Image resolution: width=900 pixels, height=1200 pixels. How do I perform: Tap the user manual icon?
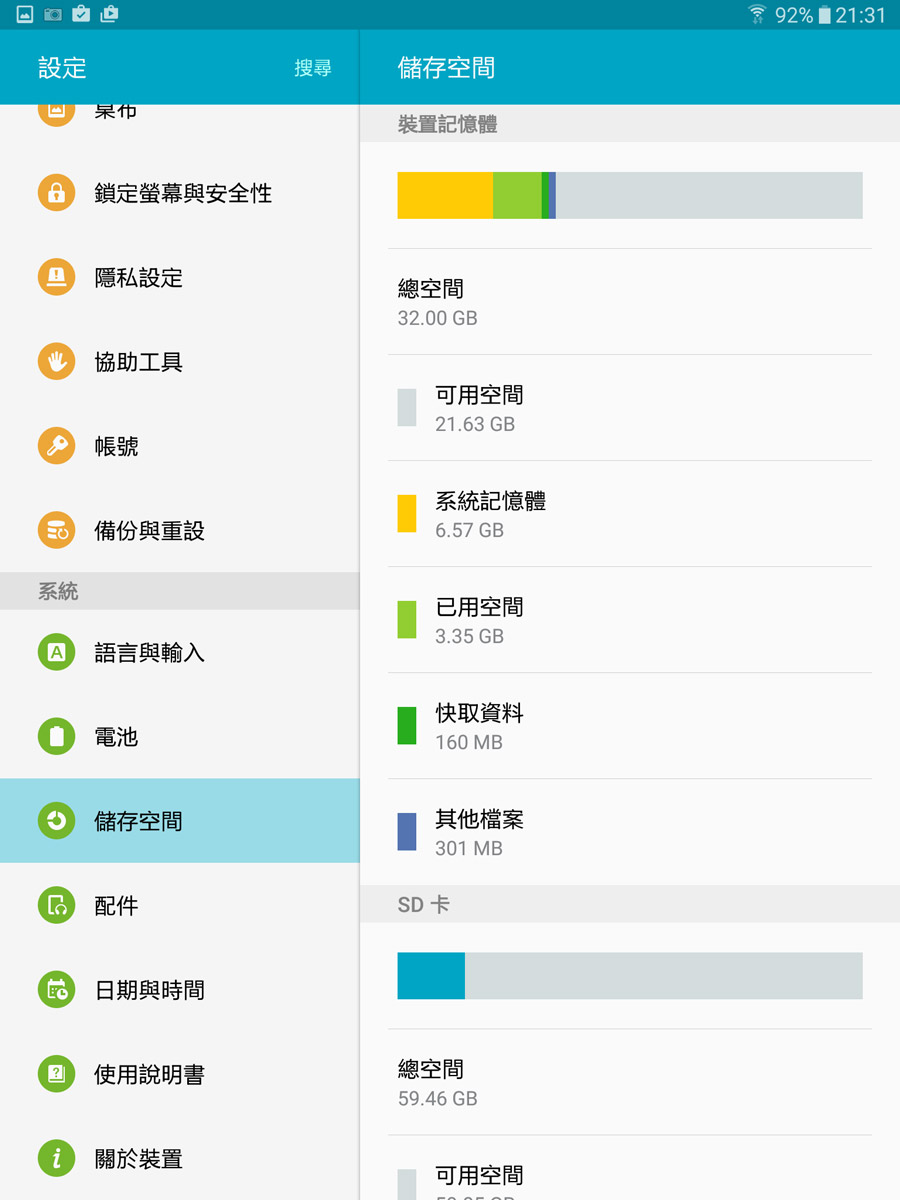click(x=57, y=1074)
